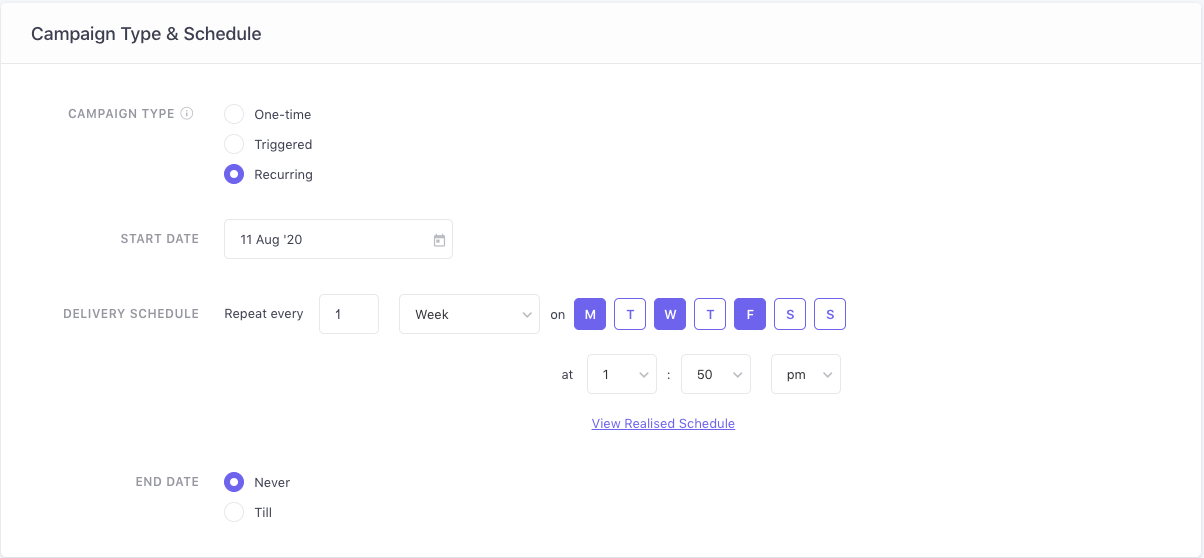Enable Tuesday in the delivery schedule
Screen dimensions: 1204x558
tap(630, 314)
